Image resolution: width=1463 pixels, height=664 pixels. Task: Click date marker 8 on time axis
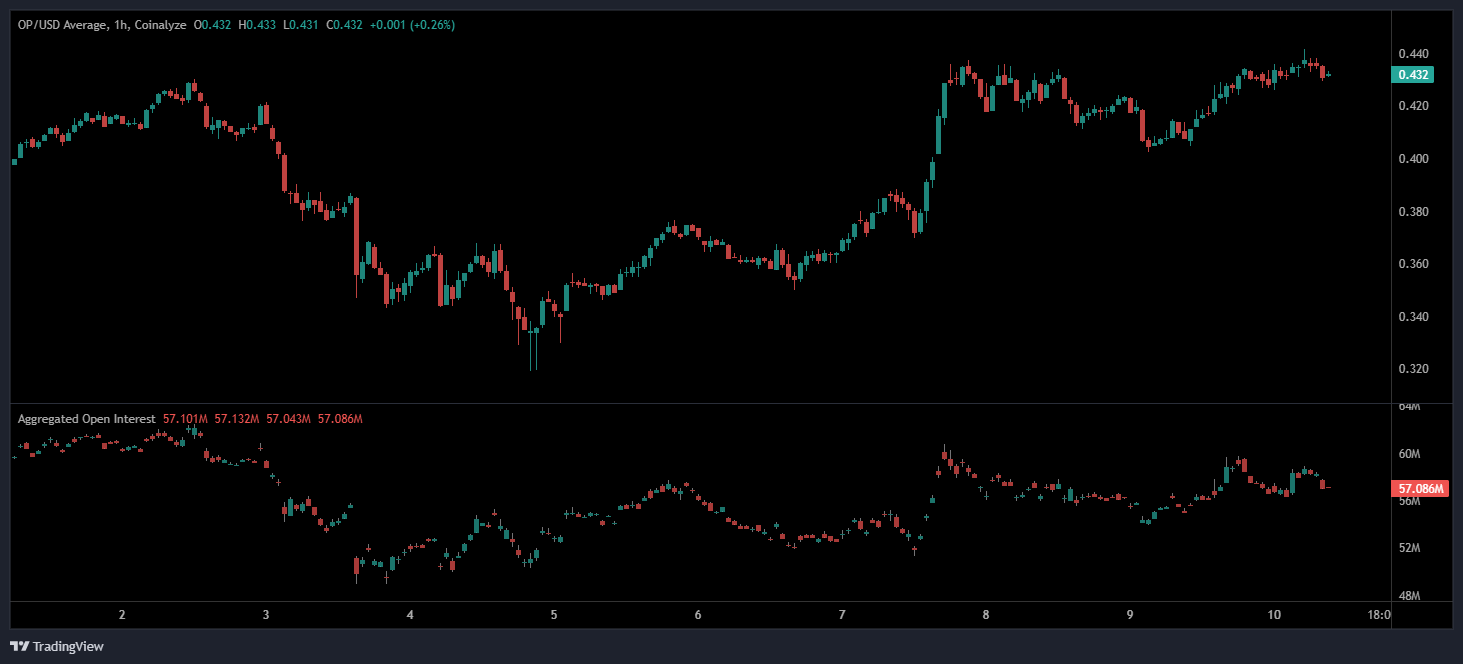pos(986,615)
